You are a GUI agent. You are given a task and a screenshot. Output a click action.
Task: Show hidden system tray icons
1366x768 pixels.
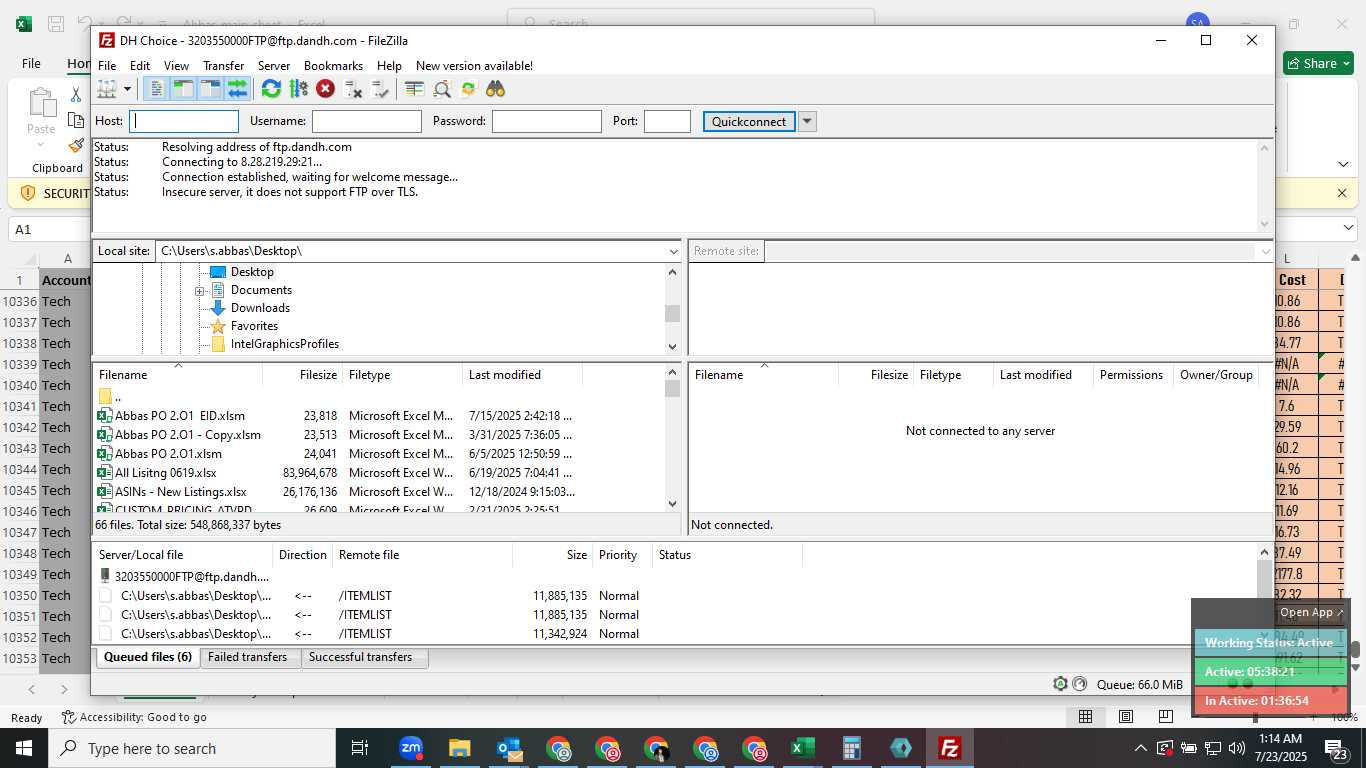(x=1140, y=748)
